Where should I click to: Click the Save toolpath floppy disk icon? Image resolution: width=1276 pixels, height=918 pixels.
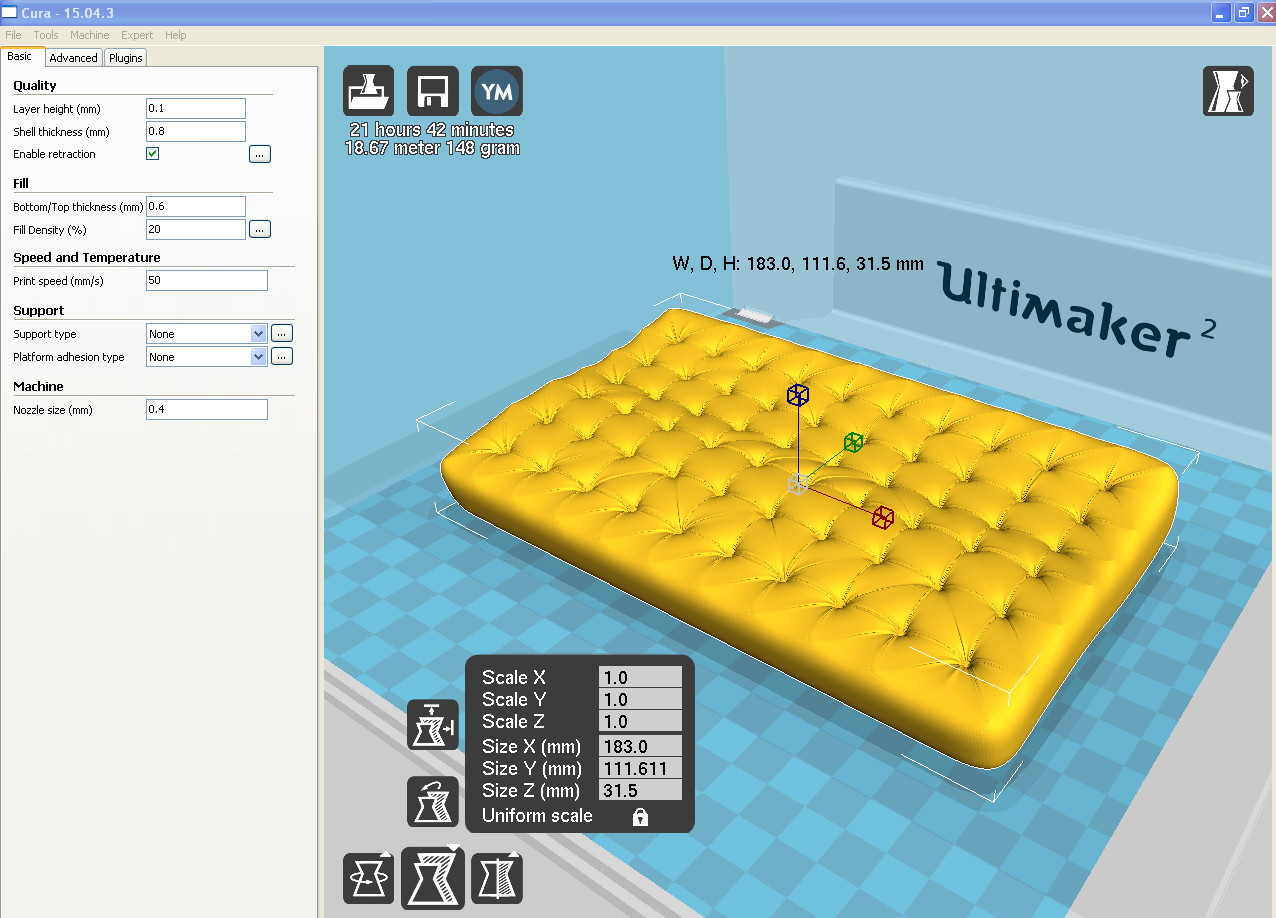(x=433, y=92)
